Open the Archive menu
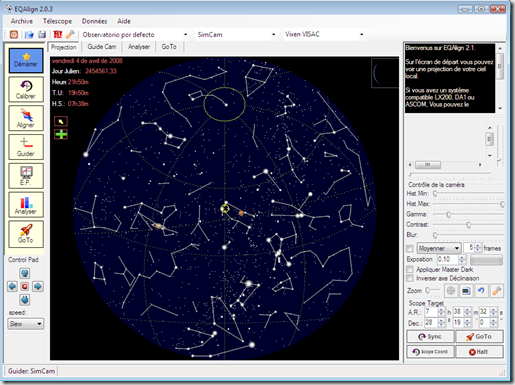This screenshot has height=385, width=515. [x=22, y=21]
